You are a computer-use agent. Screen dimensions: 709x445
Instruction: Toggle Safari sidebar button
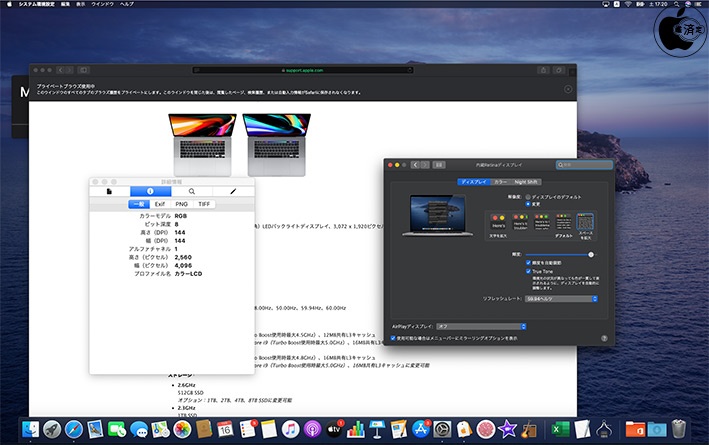tap(83, 70)
